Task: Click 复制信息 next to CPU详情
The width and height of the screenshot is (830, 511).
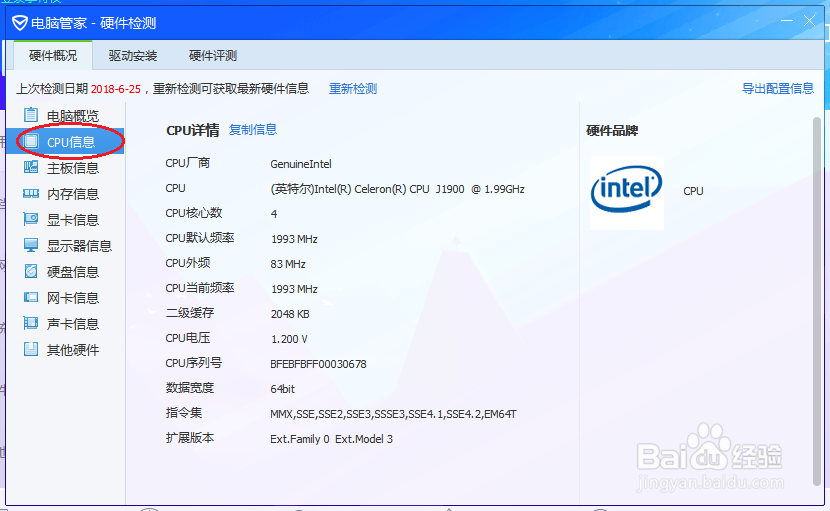Action: (253, 130)
